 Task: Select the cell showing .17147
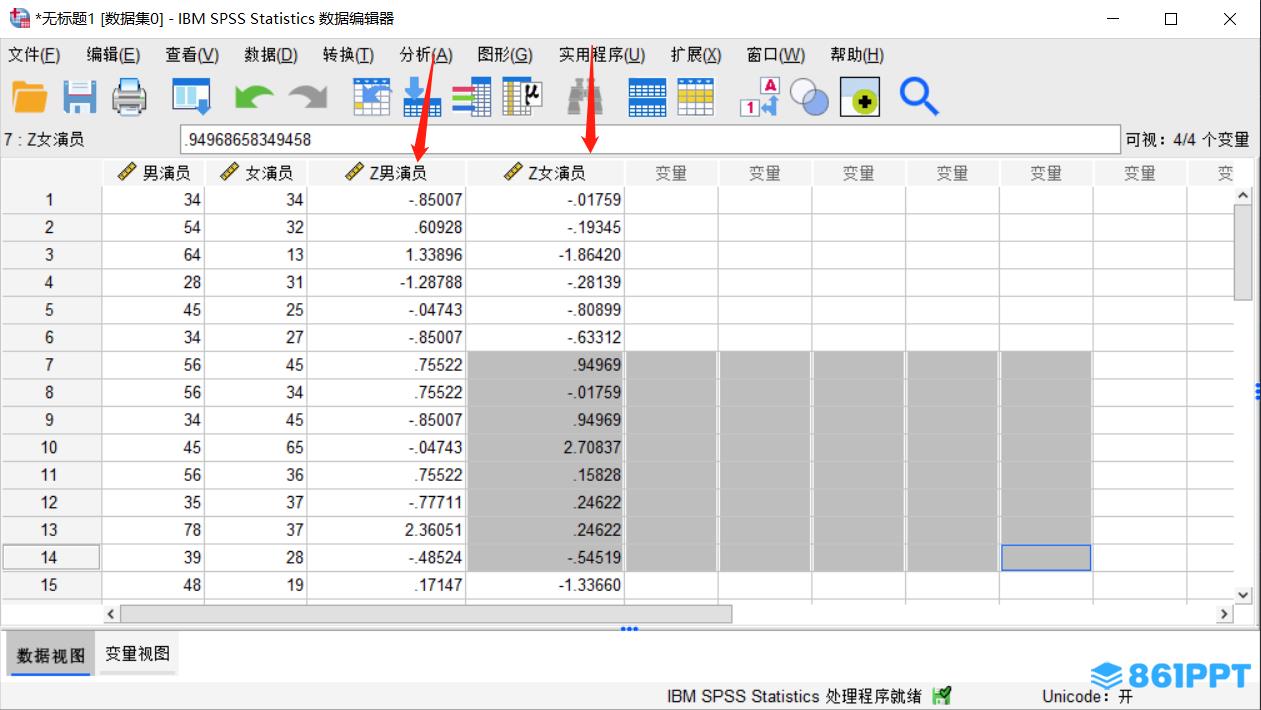[x=386, y=585]
